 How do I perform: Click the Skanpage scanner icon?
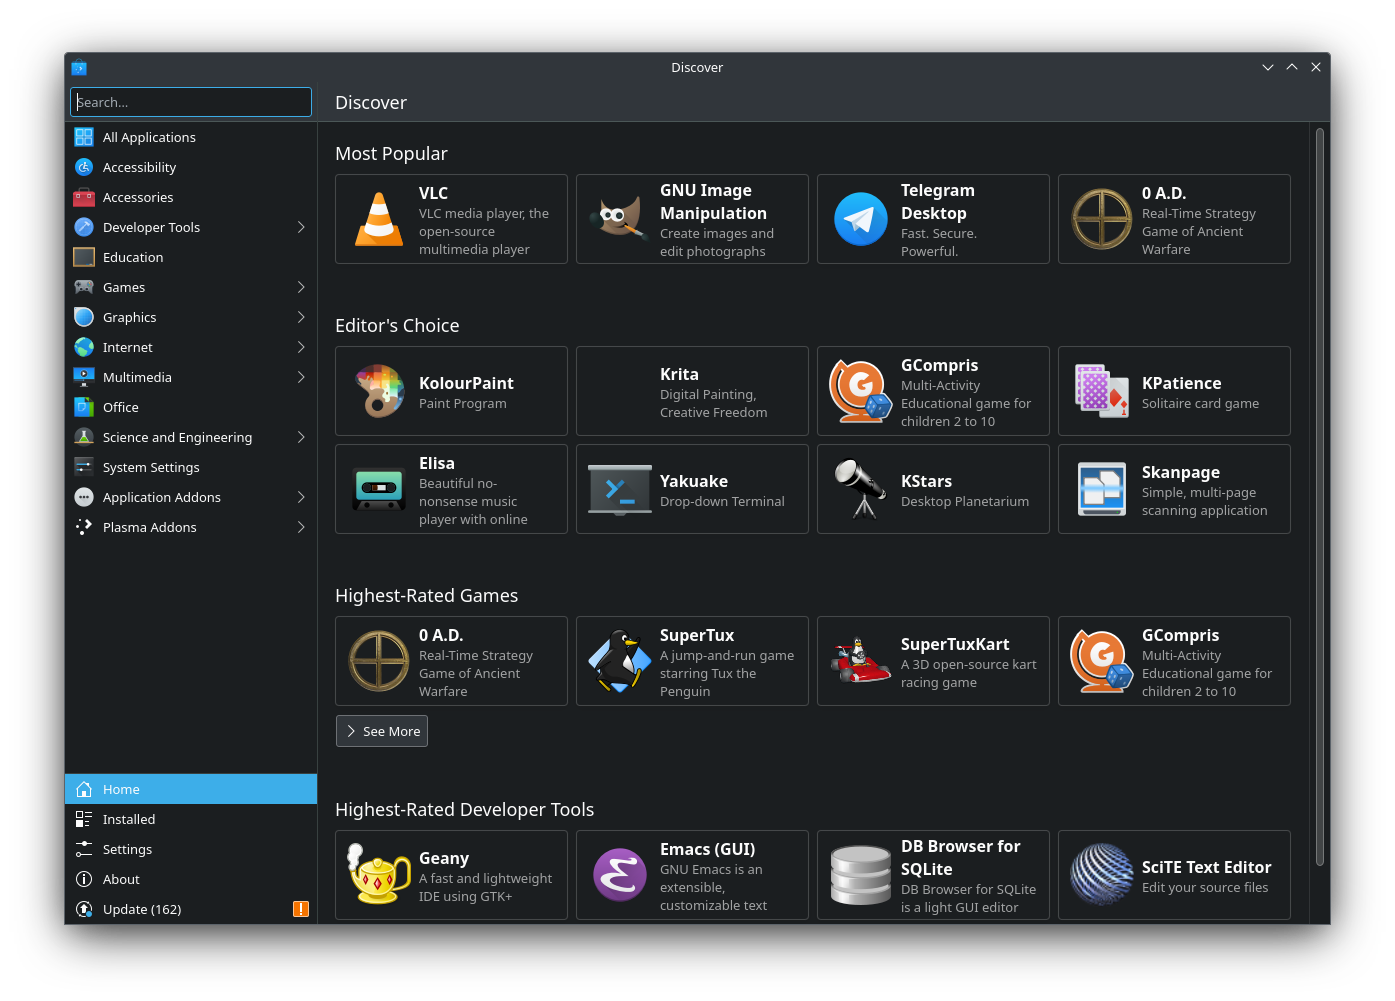point(1102,489)
